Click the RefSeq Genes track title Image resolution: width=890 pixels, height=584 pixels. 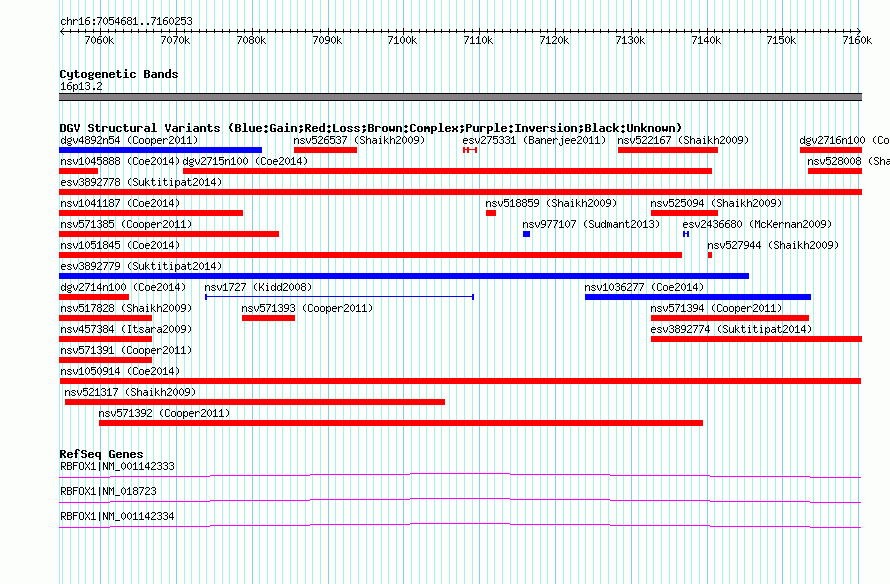(x=101, y=454)
